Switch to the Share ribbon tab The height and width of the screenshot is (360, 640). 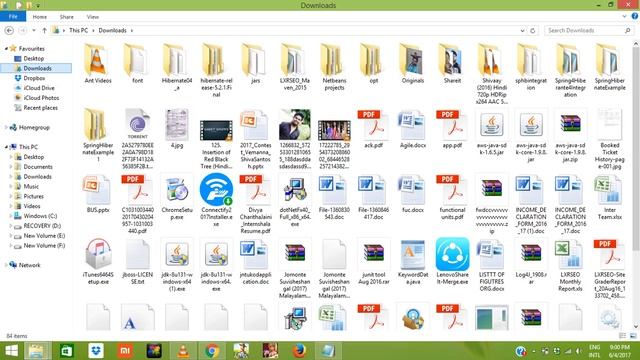point(67,17)
